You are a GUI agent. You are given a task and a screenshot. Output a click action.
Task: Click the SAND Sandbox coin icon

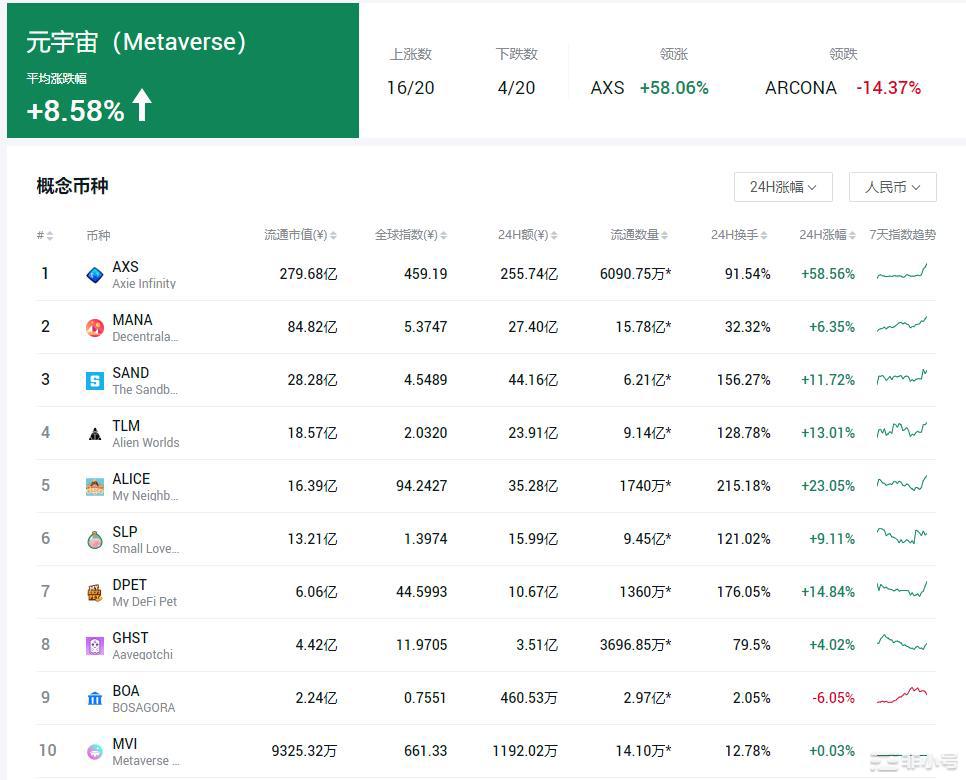click(95, 381)
